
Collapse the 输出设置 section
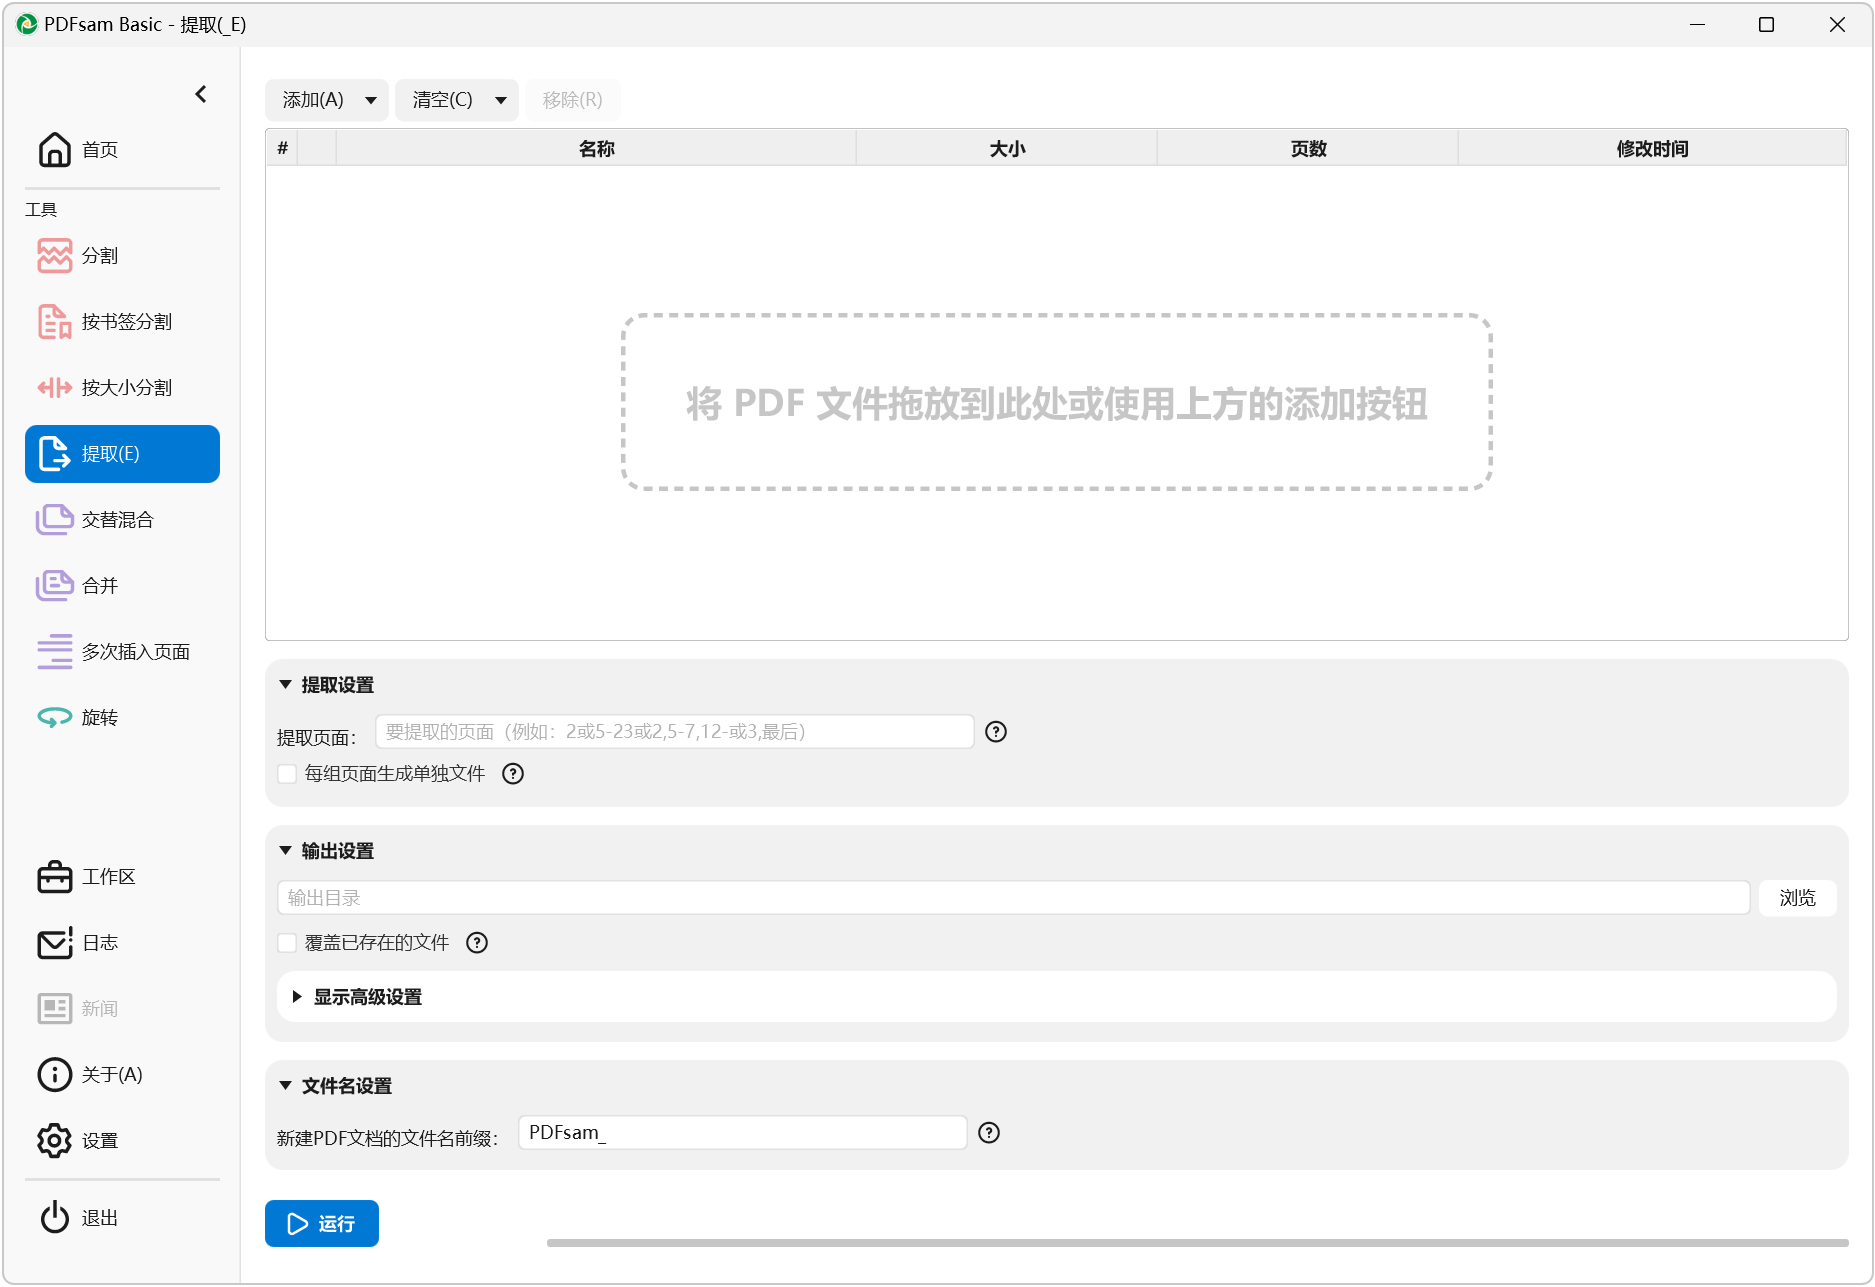[285, 851]
